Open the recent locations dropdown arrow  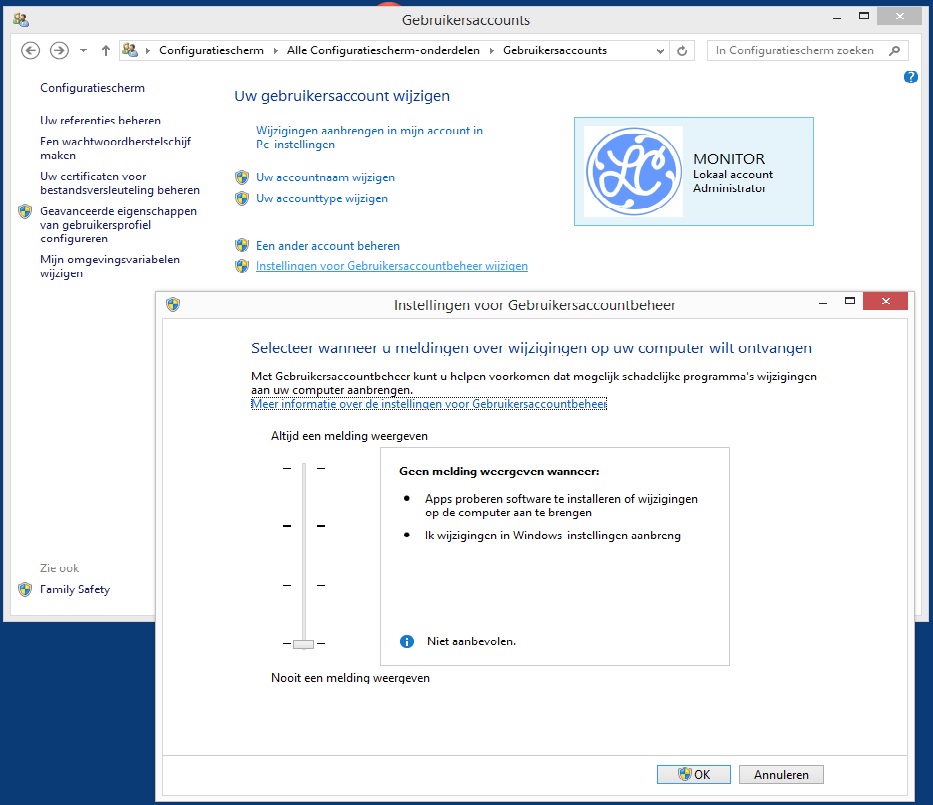click(x=83, y=51)
